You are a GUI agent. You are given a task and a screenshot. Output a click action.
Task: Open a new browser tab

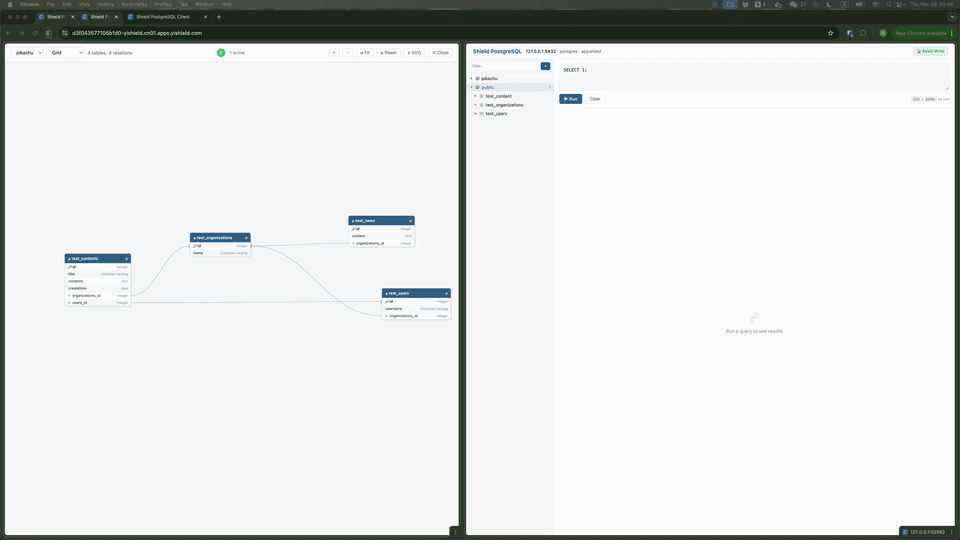click(x=219, y=17)
